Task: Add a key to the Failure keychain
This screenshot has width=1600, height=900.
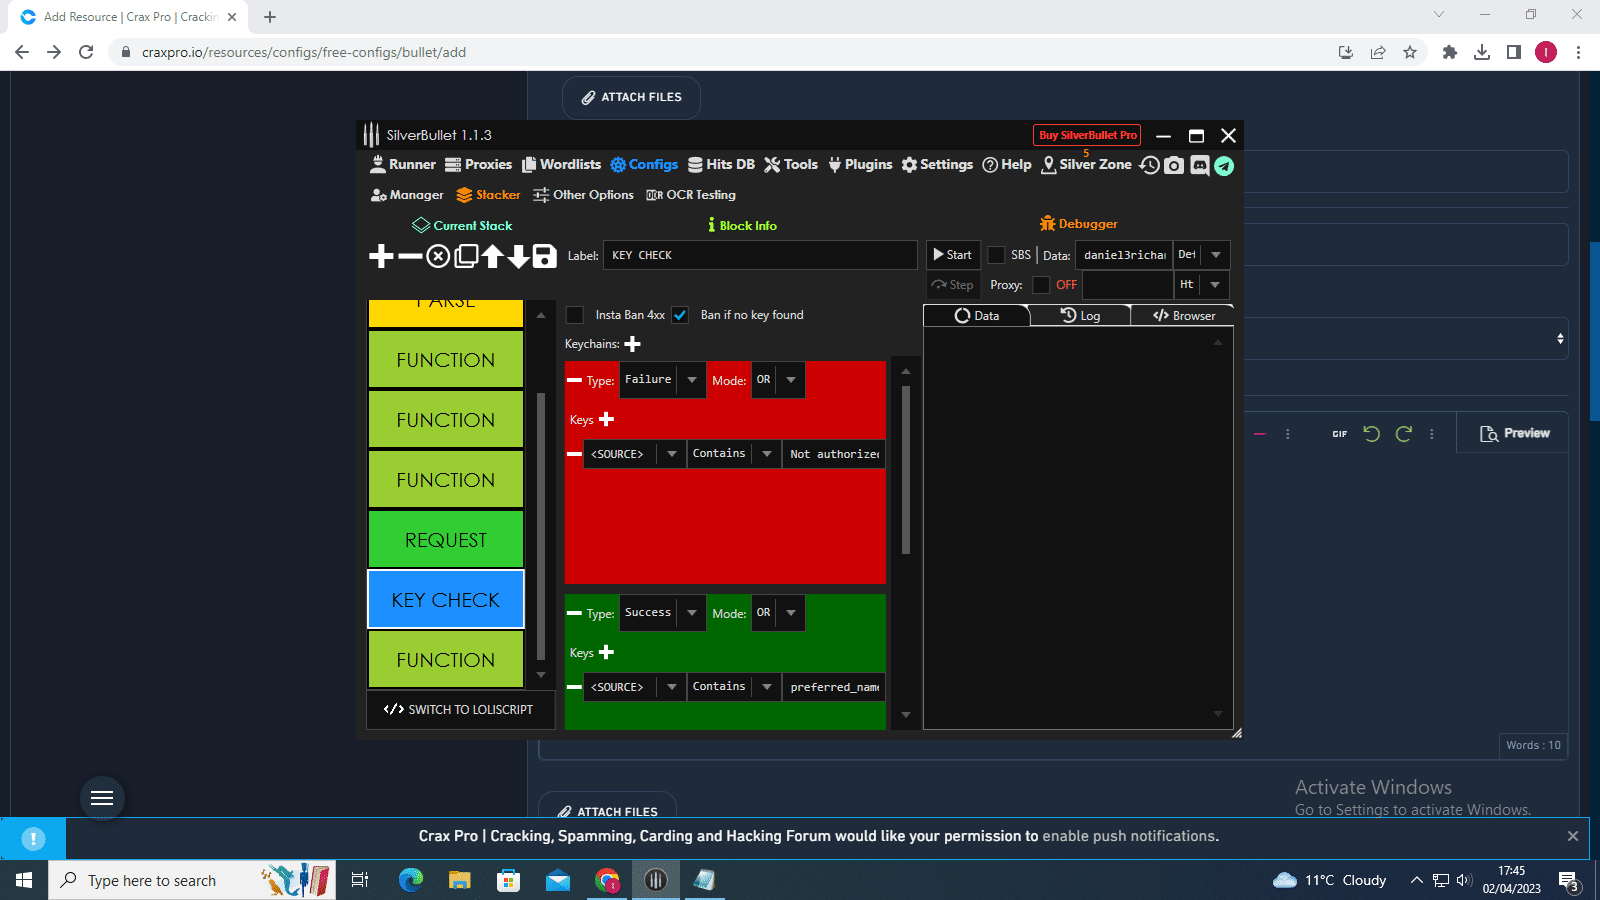Action: point(606,419)
